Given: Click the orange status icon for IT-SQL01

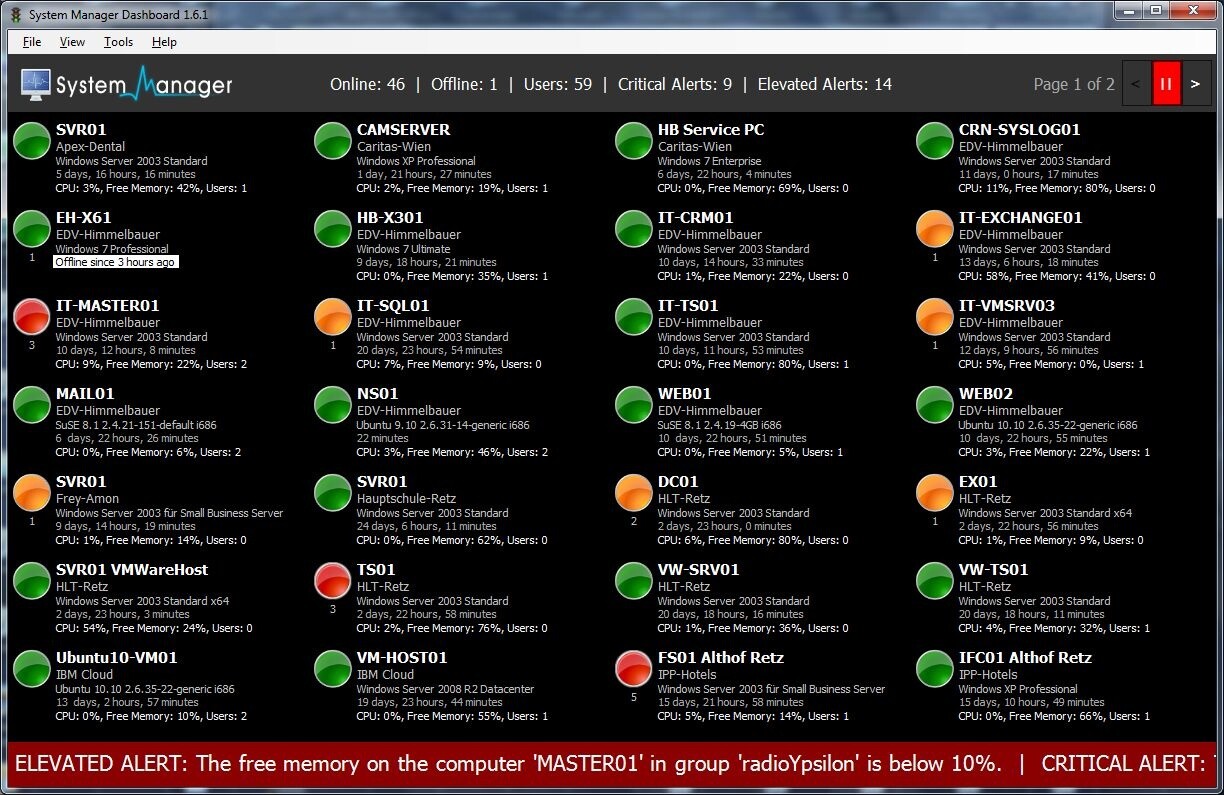Looking at the screenshot, I should (x=333, y=317).
